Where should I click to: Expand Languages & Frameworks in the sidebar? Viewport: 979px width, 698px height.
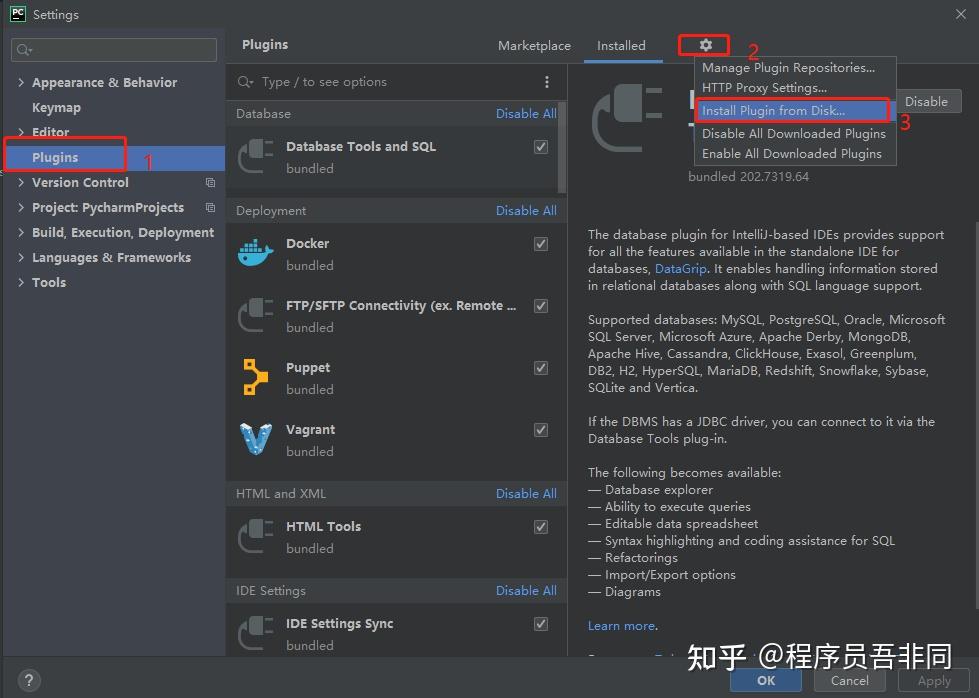pos(20,257)
